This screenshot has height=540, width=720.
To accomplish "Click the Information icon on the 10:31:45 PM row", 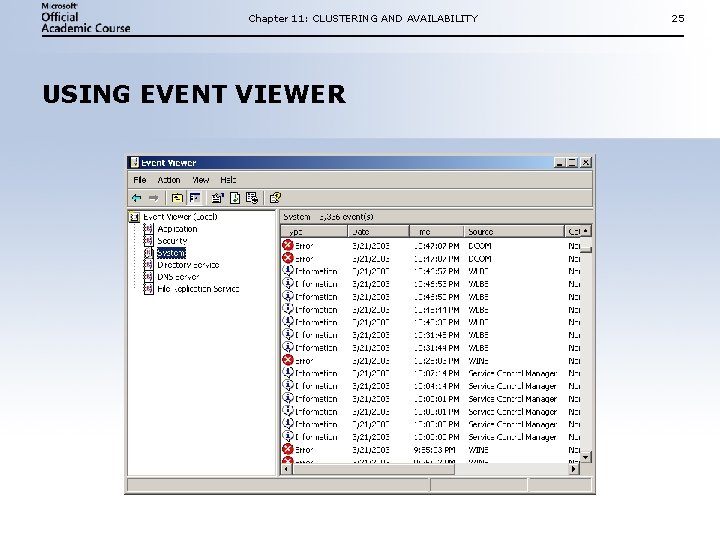I will pos(288,334).
